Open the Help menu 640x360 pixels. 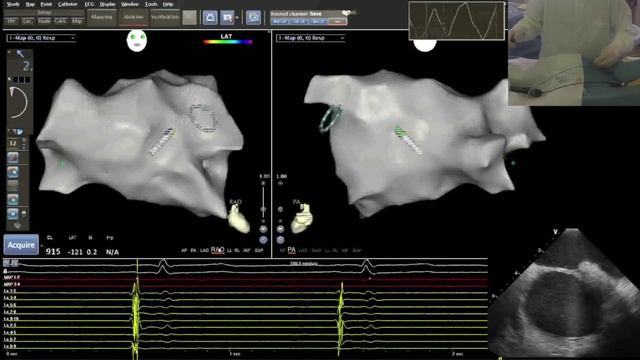pyautogui.click(x=168, y=4)
